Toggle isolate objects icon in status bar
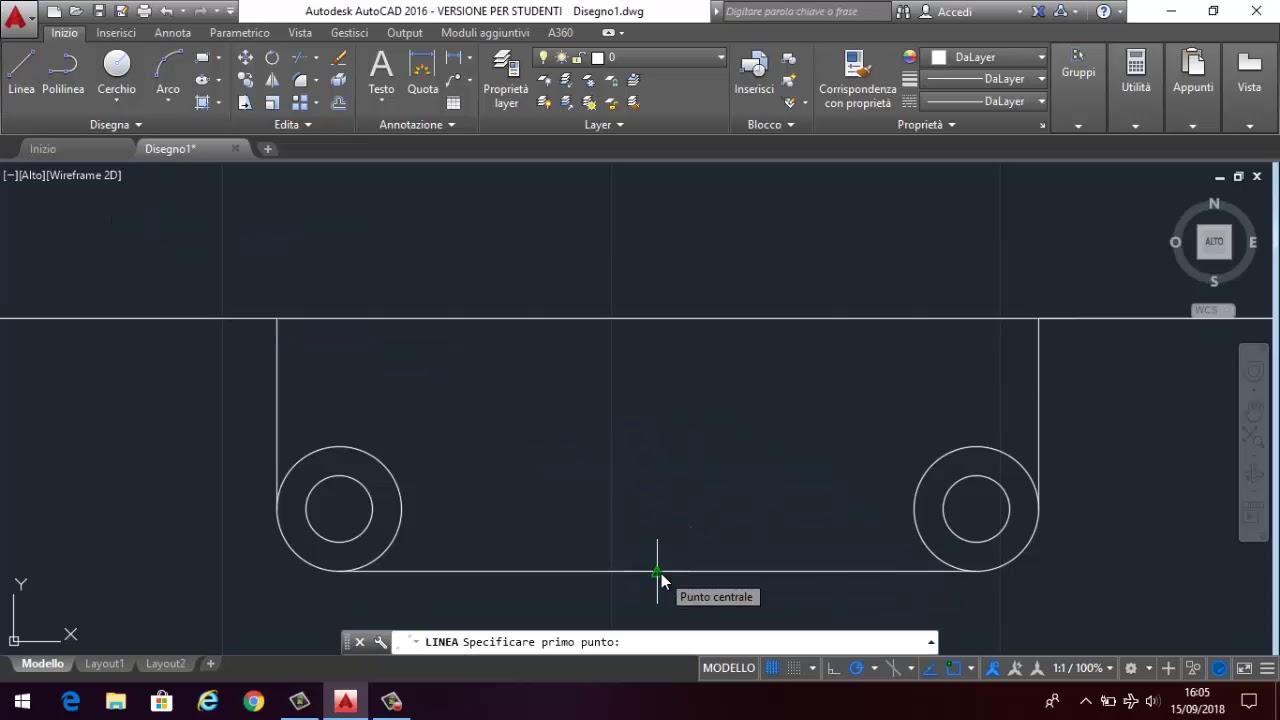The image size is (1280, 720). [1192, 668]
